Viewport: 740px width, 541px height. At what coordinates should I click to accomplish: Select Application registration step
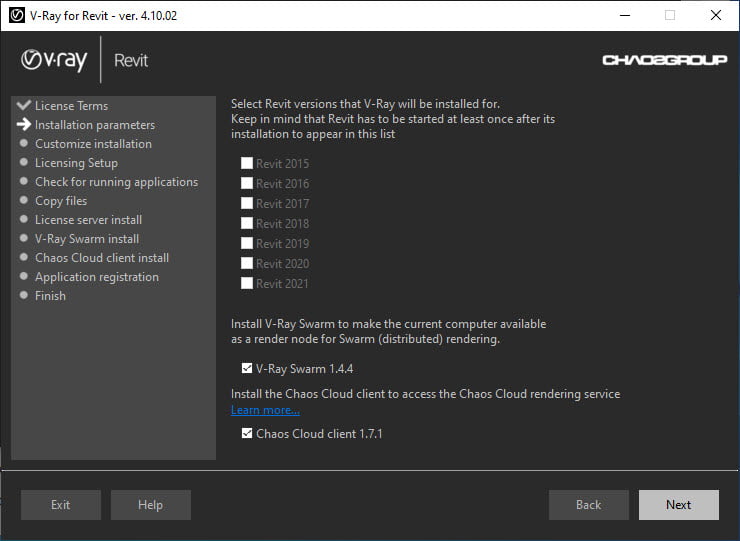click(97, 277)
